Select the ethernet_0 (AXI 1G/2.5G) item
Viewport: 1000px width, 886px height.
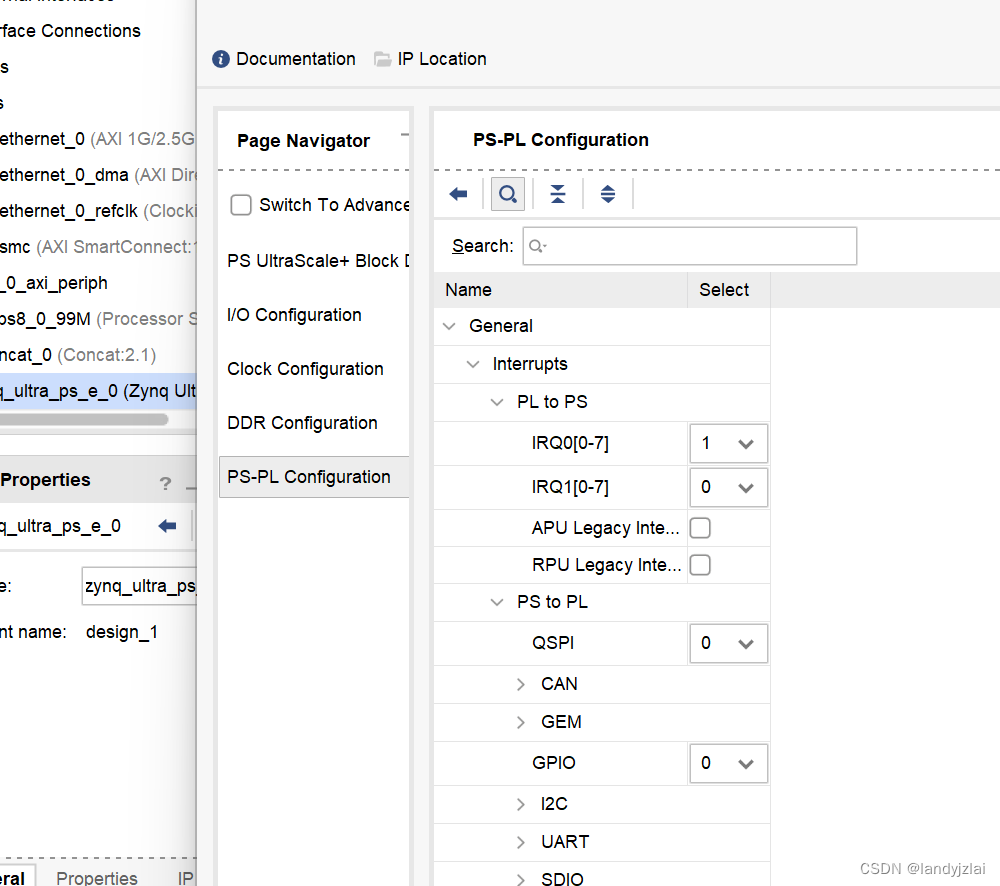tap(98, 139)
